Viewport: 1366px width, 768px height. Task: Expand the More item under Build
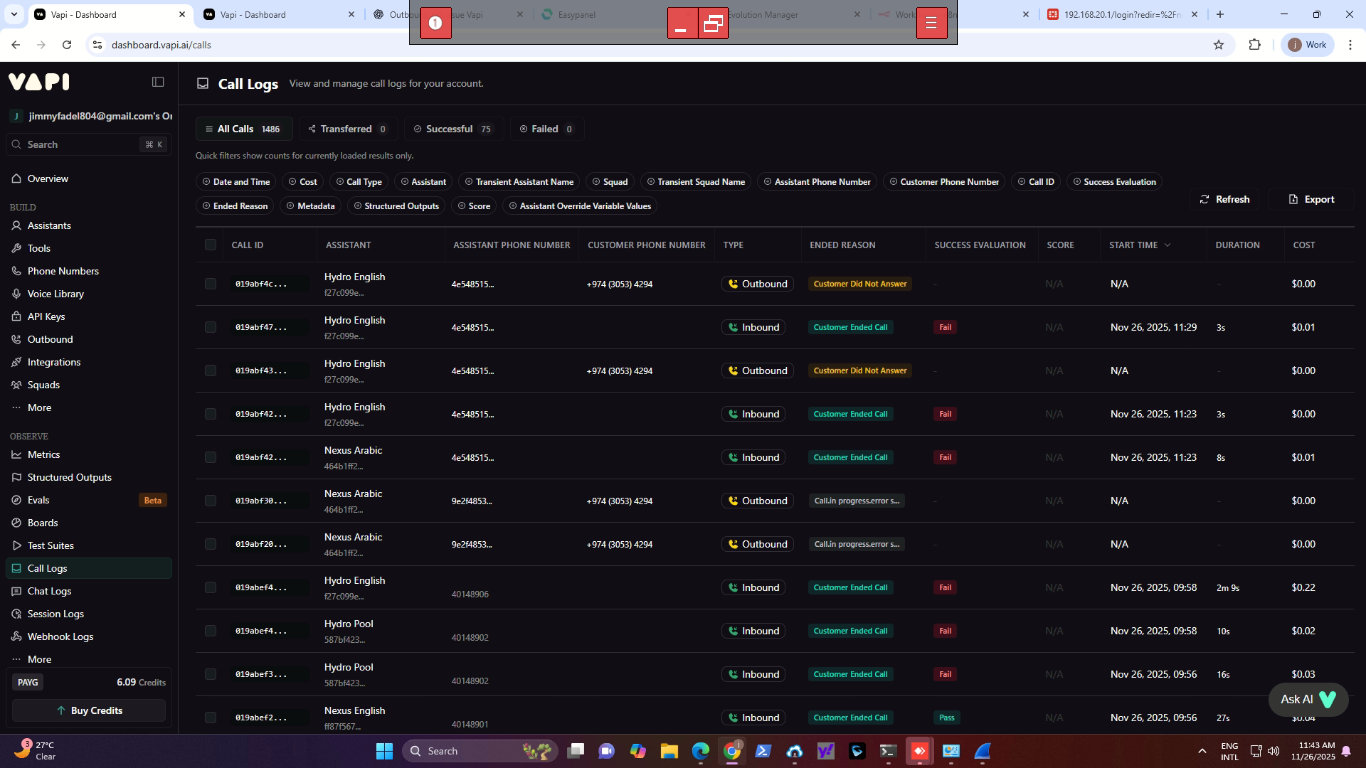39,408
